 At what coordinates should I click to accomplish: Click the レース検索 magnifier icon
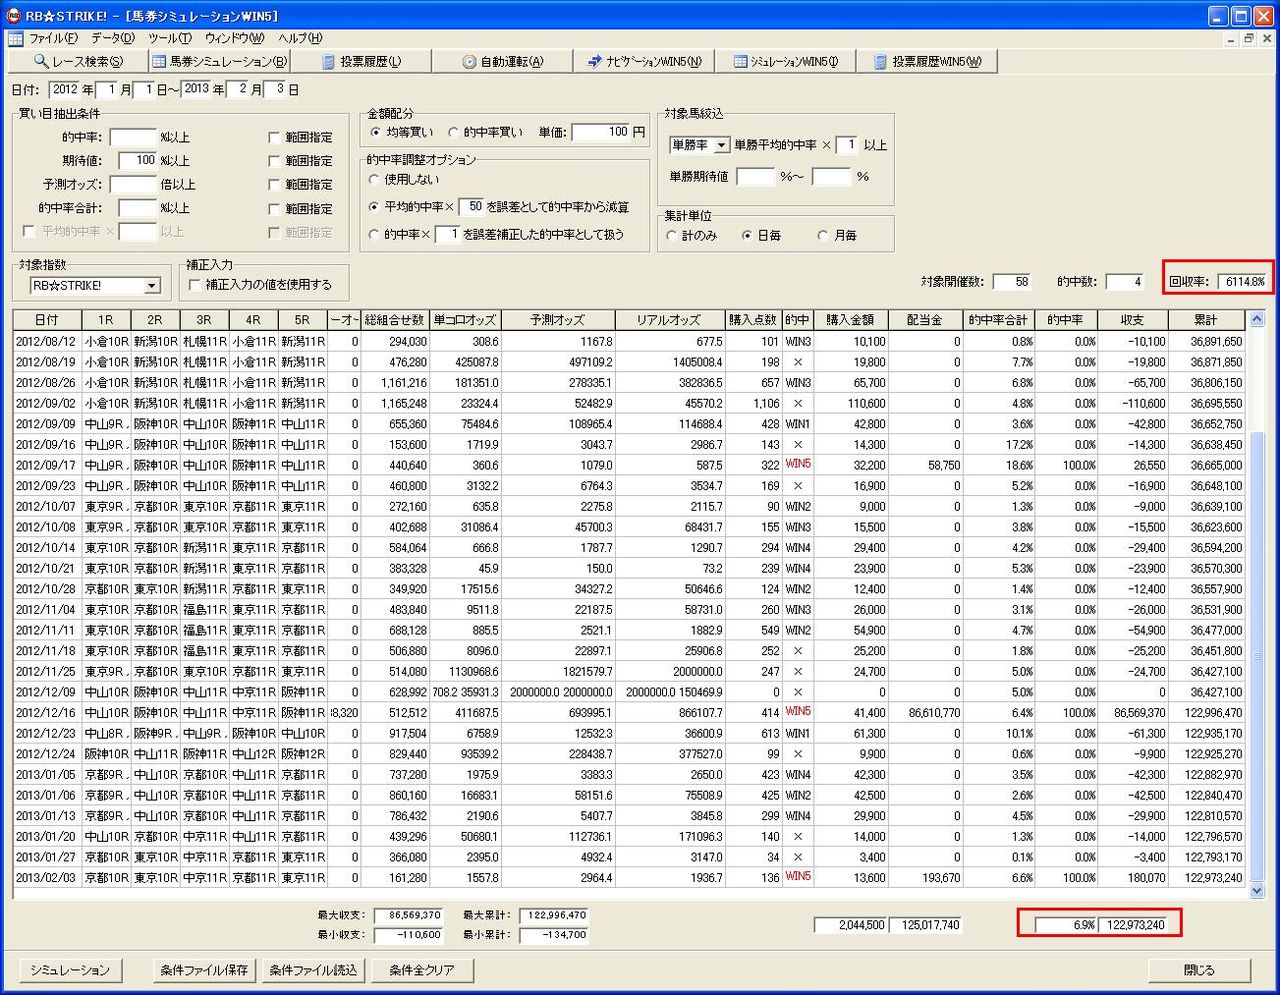click(x=41, y=62)
